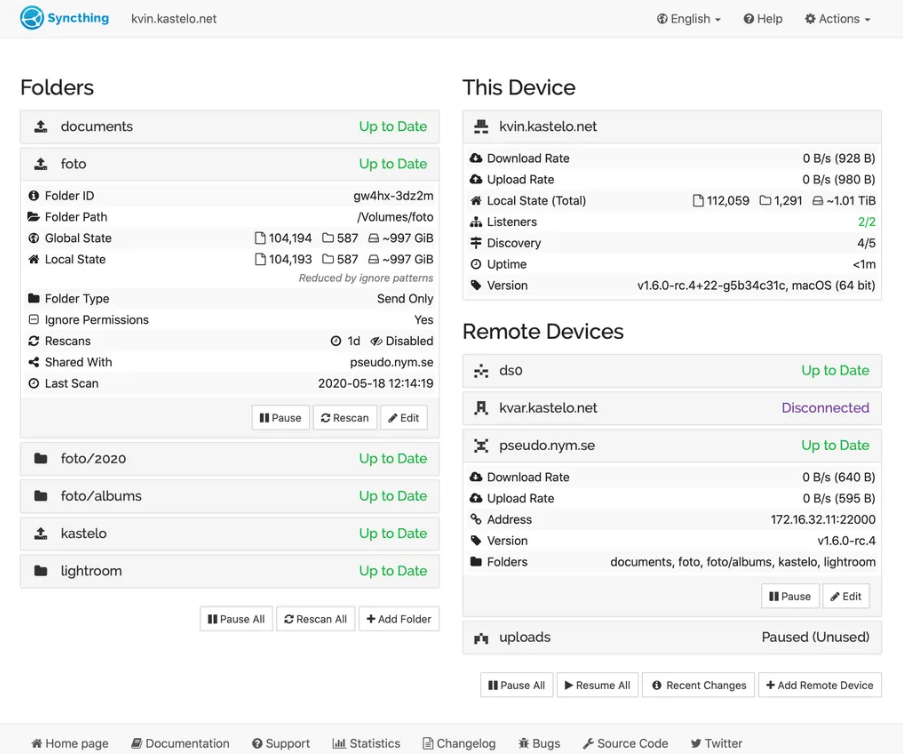Click the Add Folder button
Image resolution: width=903 pixels, height=754 pixels.
point(399,619)
